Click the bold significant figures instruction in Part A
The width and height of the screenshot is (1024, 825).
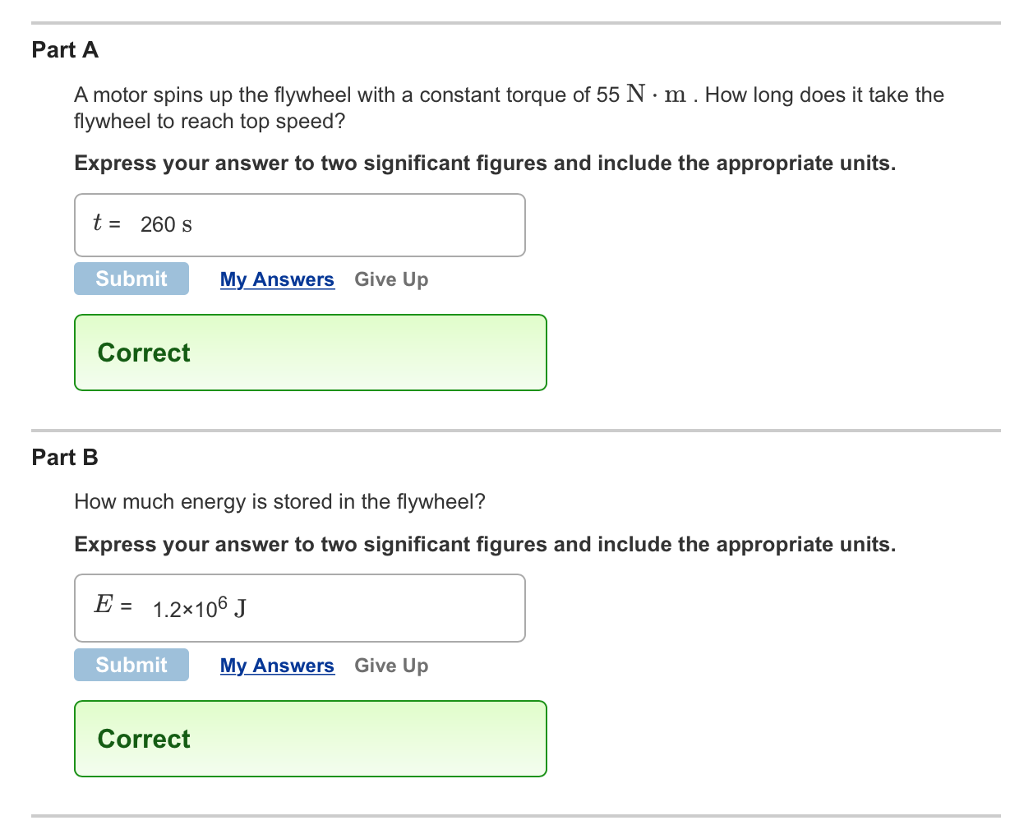(x=485, y=163)
